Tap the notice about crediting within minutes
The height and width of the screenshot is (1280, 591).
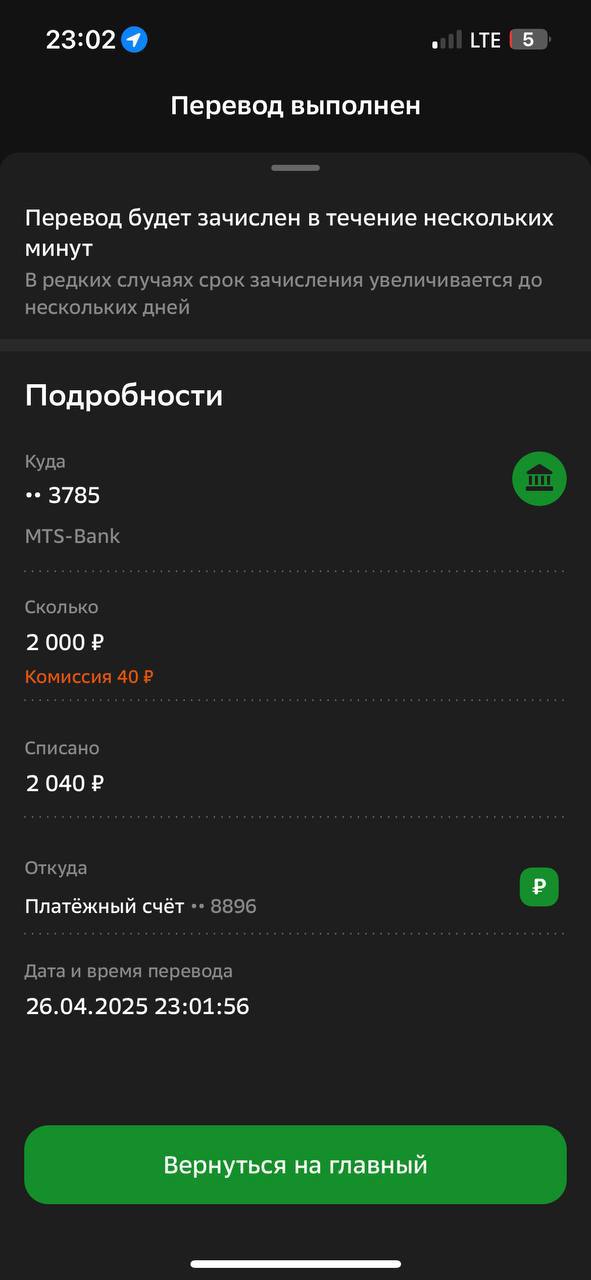pyautogui.click(x=289, y=232)
